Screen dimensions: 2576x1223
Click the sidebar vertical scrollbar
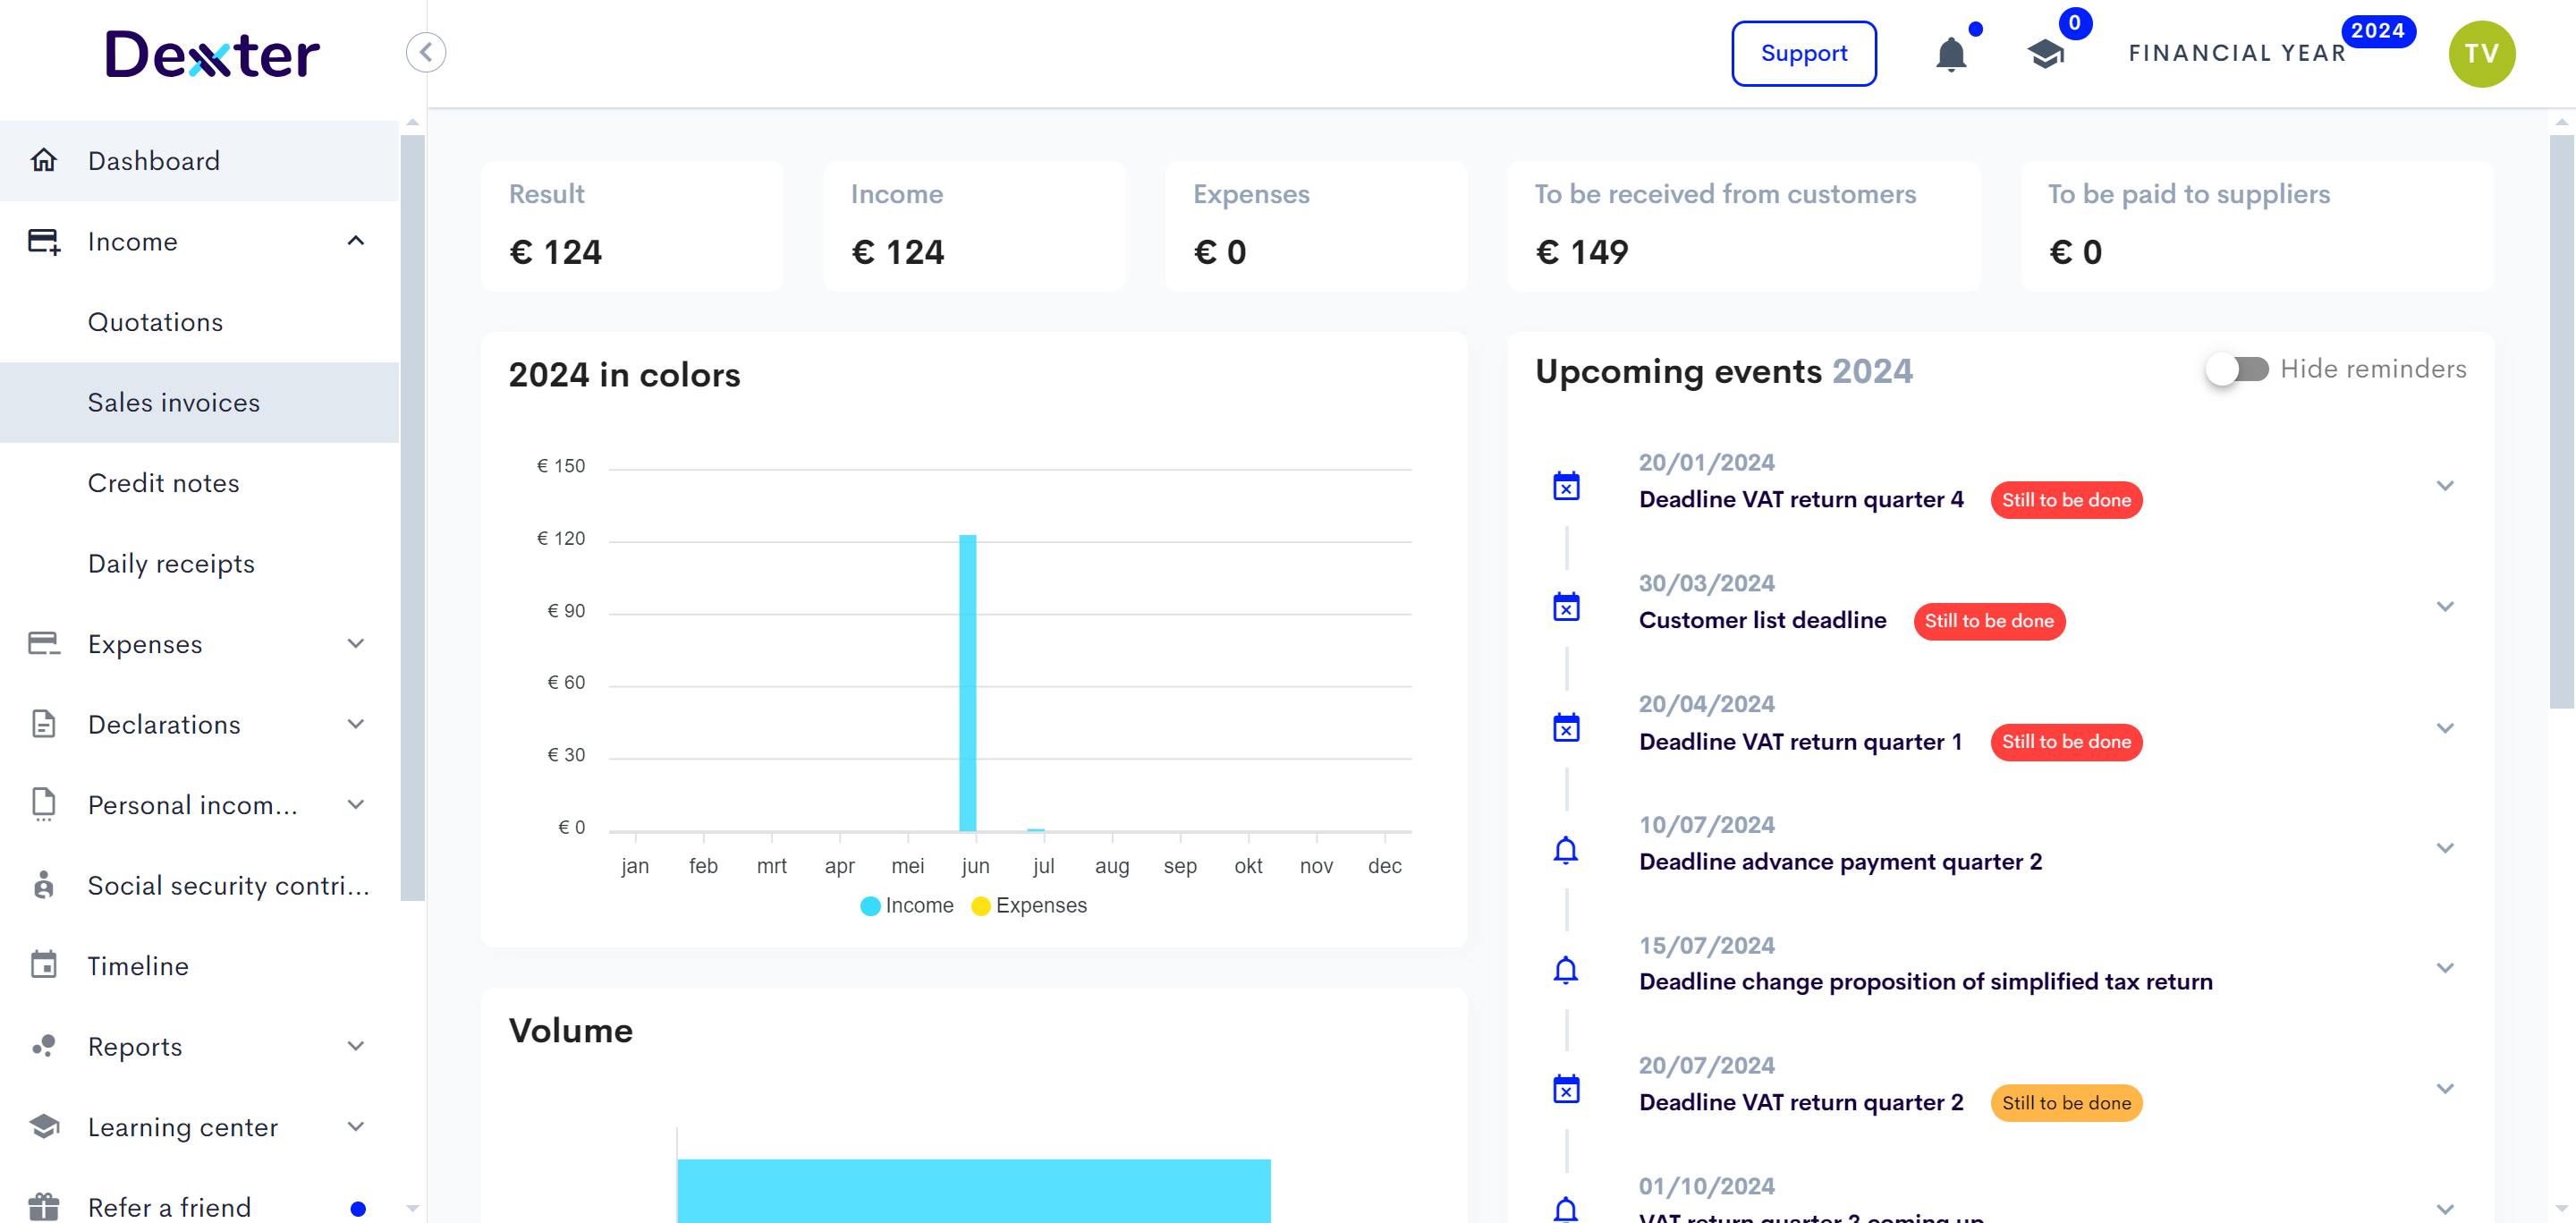click(412, 518)
